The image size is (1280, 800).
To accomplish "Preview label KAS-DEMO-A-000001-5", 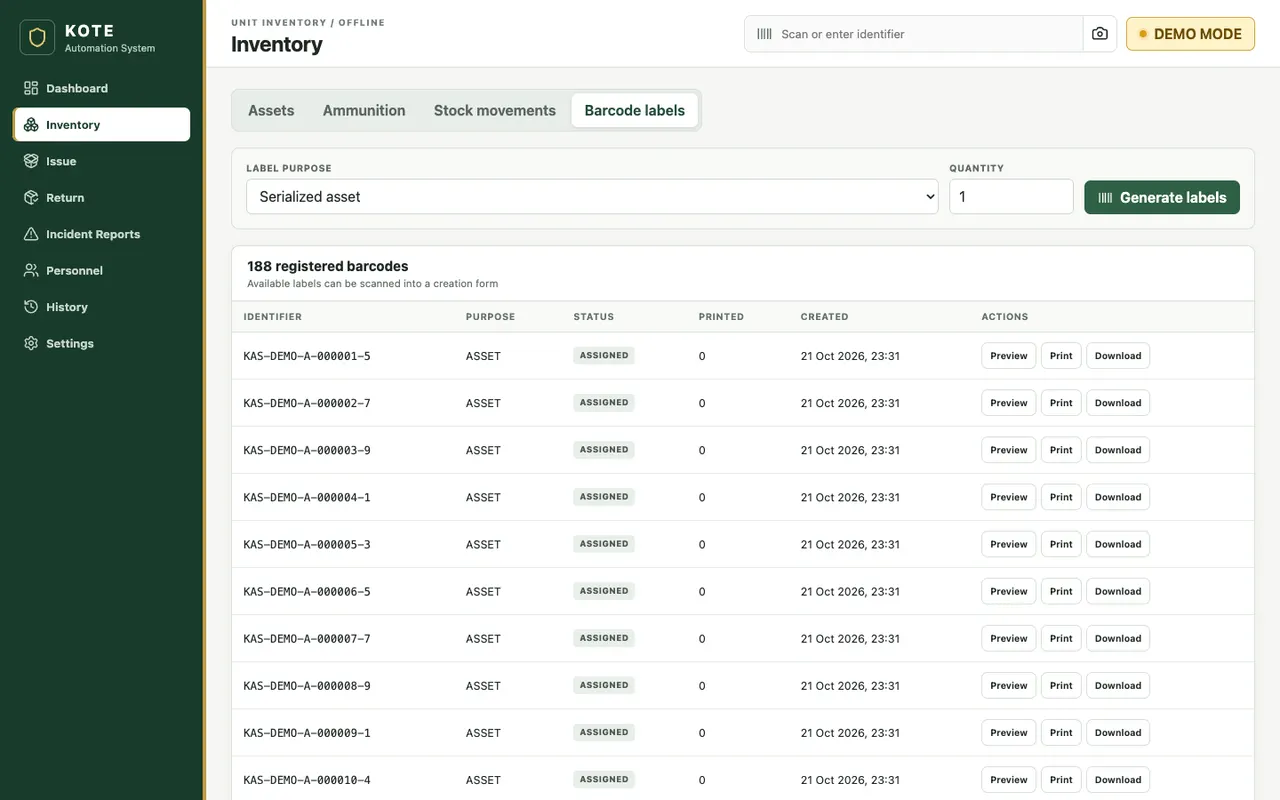I will (1008, 356).
